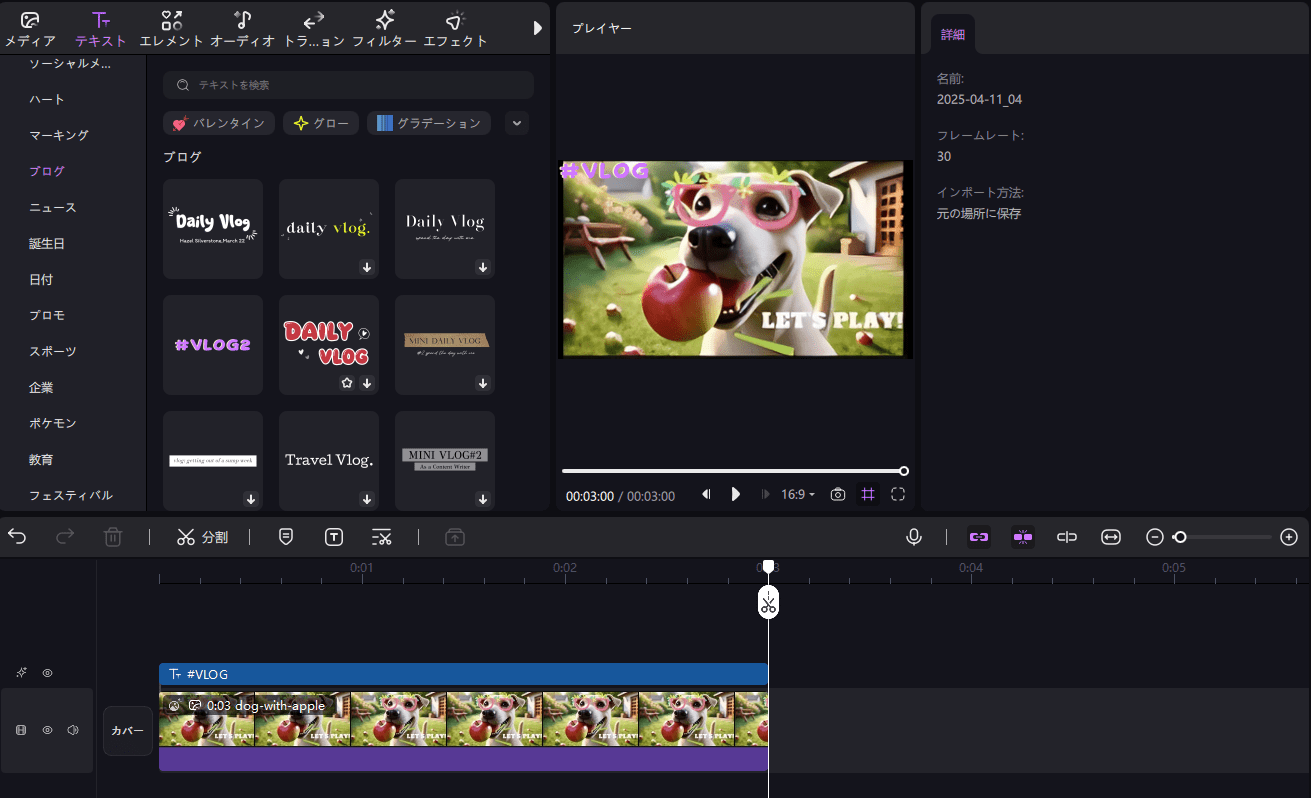Add a marker with the marker icon
Viewport: 1311px width, 798px height.
pyautogui.click(x=286, y=537)
